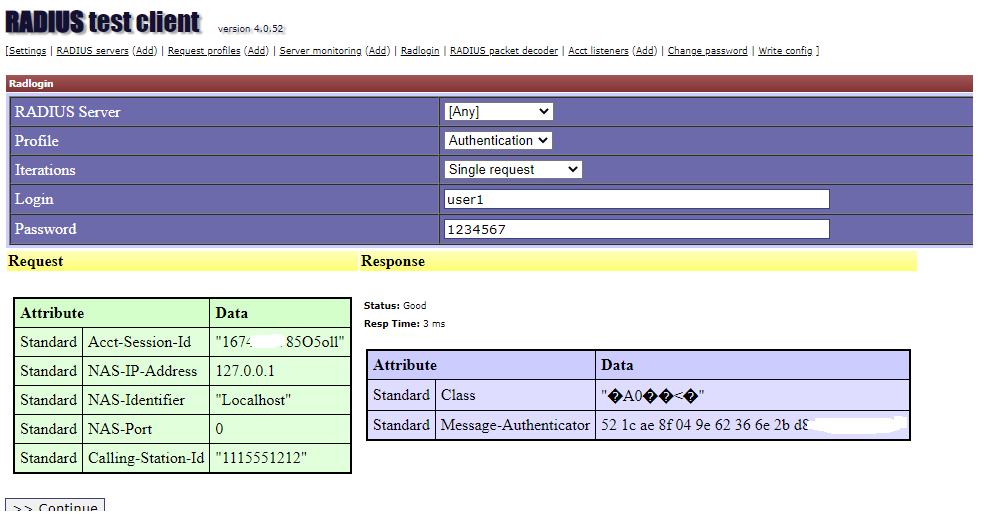
Task: Click Add next to Acct listeners
Action: pos(645,51)
